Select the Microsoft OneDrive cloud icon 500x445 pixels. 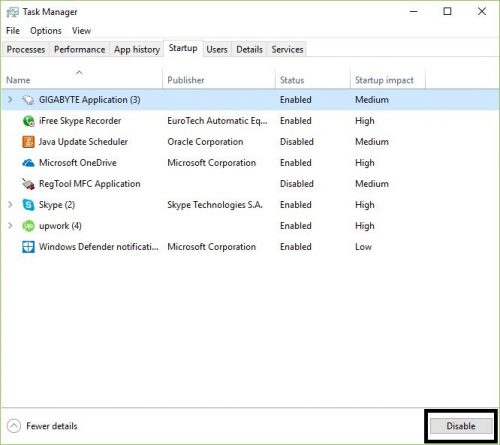point(28,163)
